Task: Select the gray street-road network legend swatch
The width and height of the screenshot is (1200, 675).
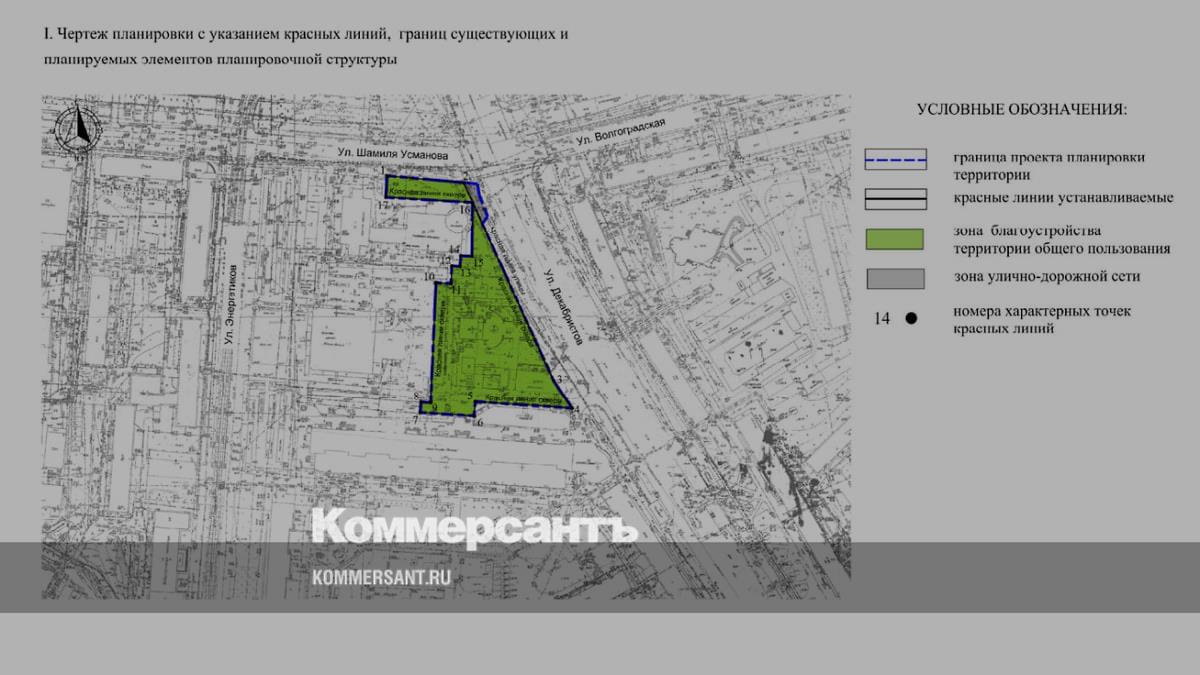Action: pos(895,277)
